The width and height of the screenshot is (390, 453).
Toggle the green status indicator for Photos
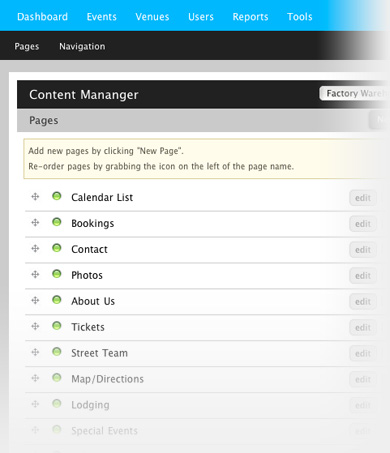pyautogui.click(x=57, y=274)
